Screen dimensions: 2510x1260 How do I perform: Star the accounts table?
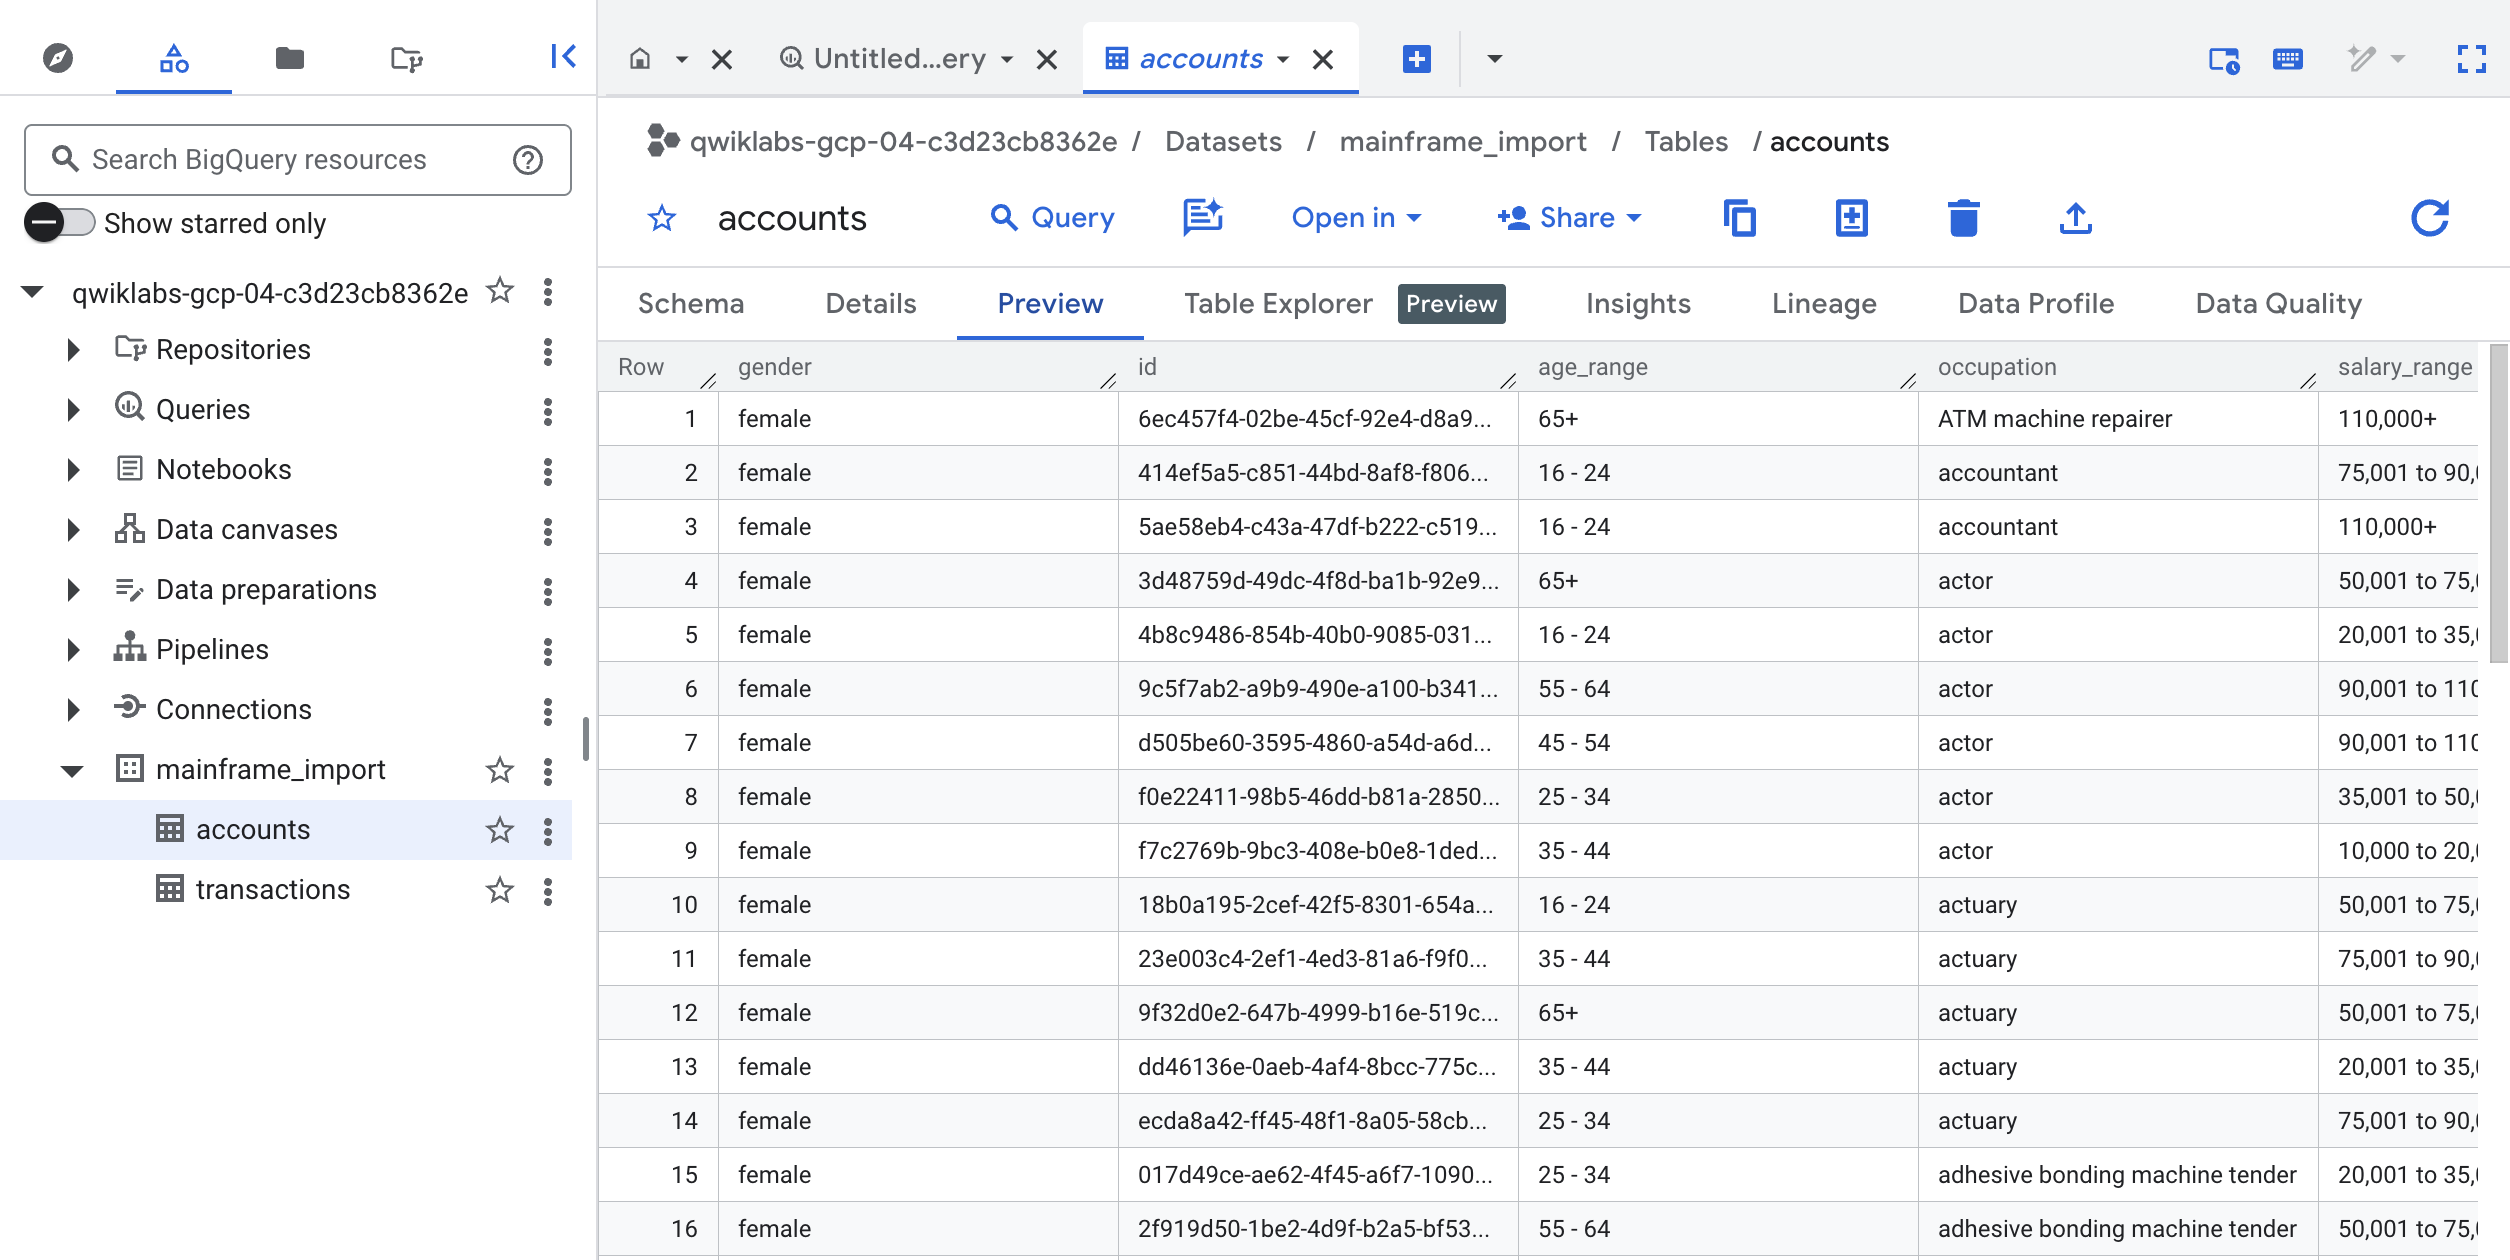pos(499,829)
